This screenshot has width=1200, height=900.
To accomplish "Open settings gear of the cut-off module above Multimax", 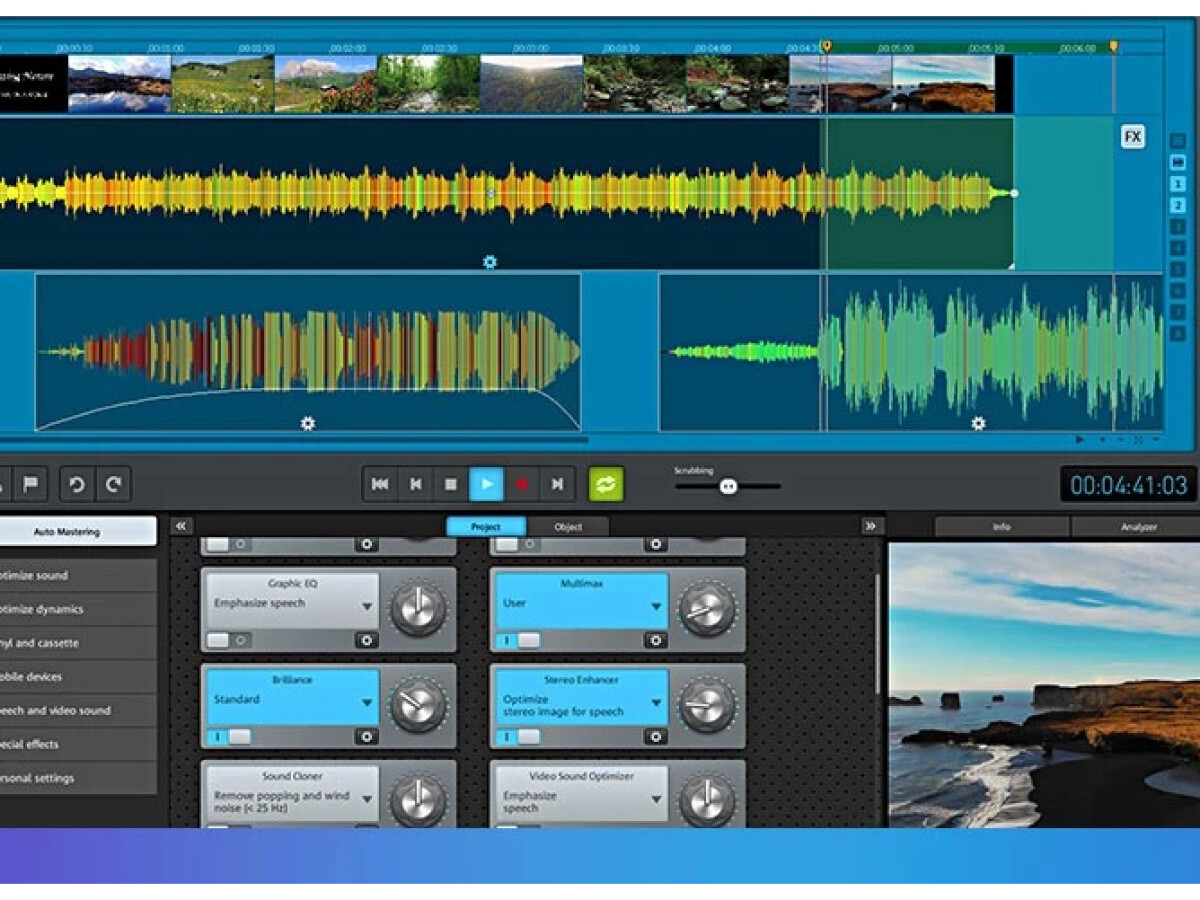I will tap(655, 544).
